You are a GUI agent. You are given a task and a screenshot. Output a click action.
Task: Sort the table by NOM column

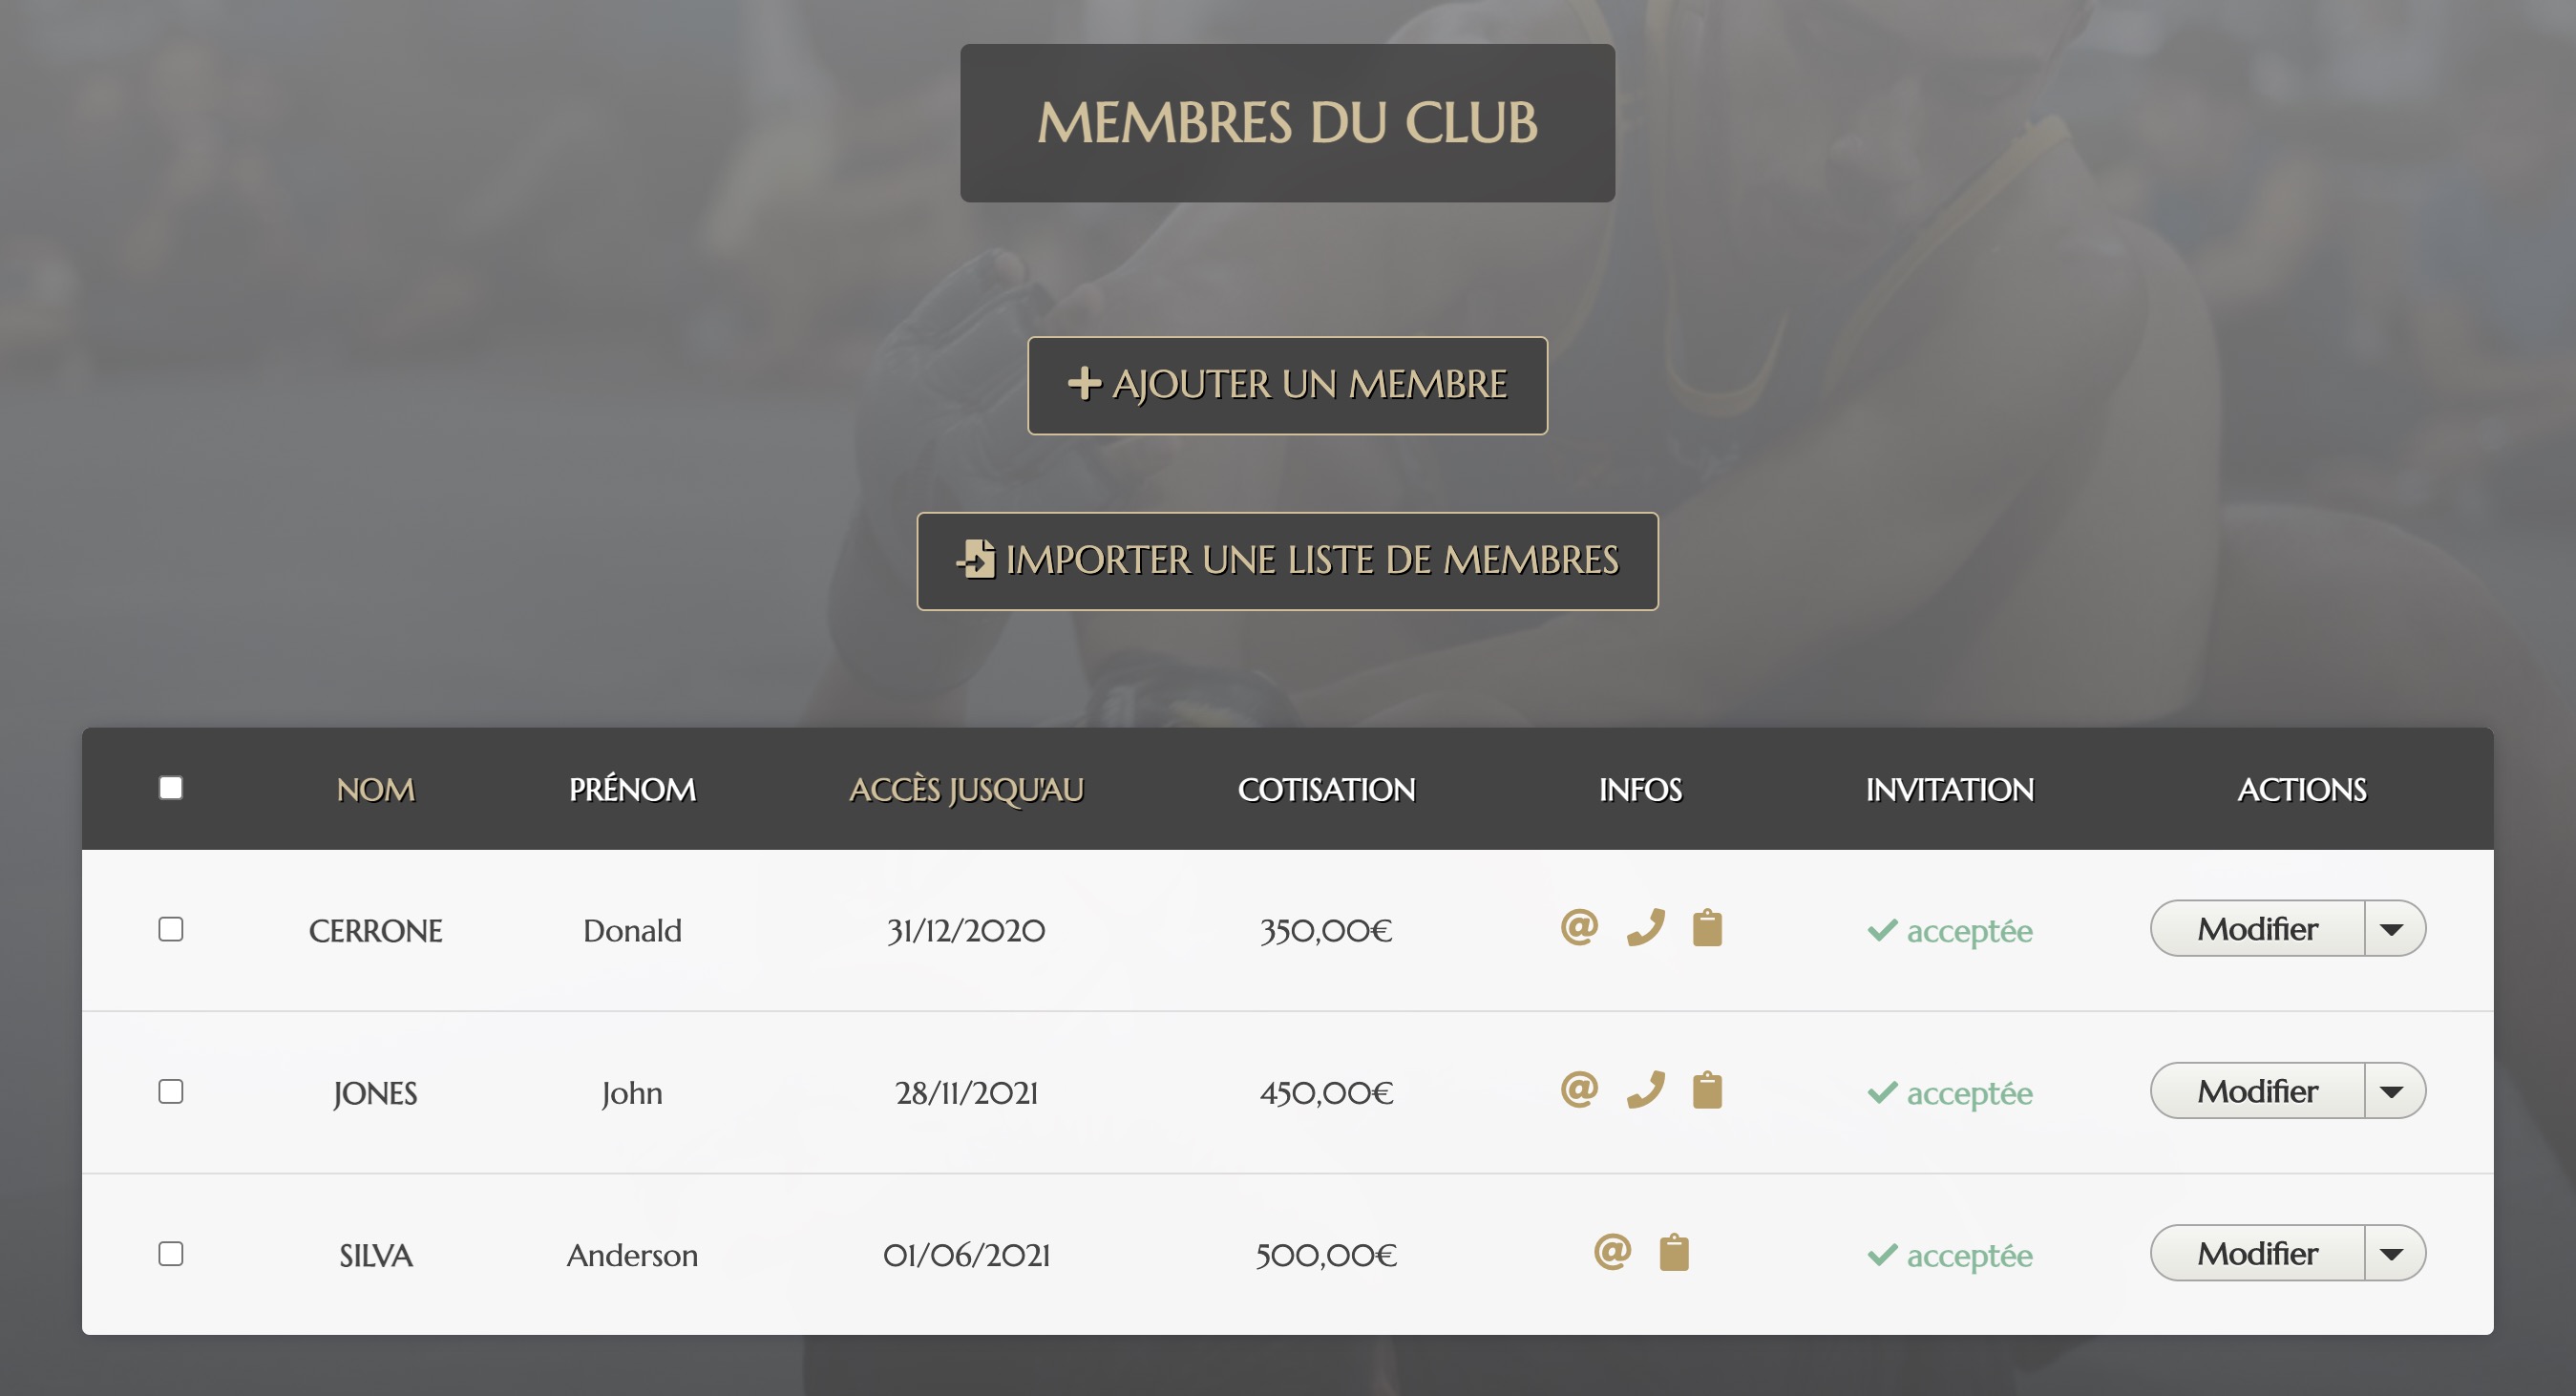pos(375,790)
